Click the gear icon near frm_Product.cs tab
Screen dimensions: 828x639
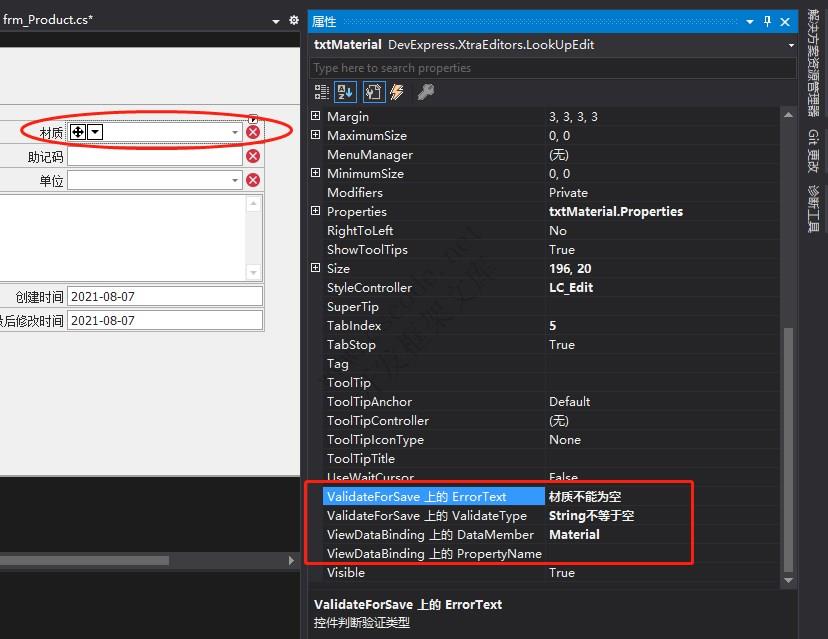(293, 19)
